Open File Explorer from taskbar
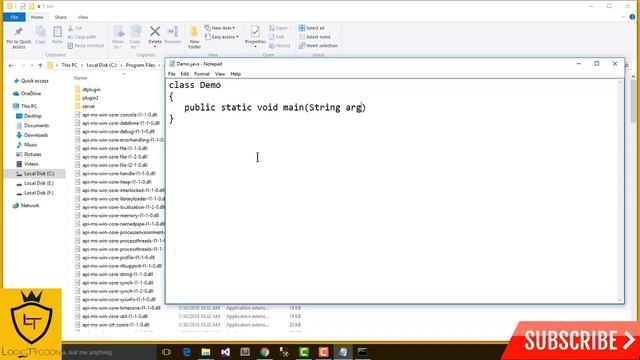Image resolution: width=640 pixels, height=360 pixels. (206, 351)
